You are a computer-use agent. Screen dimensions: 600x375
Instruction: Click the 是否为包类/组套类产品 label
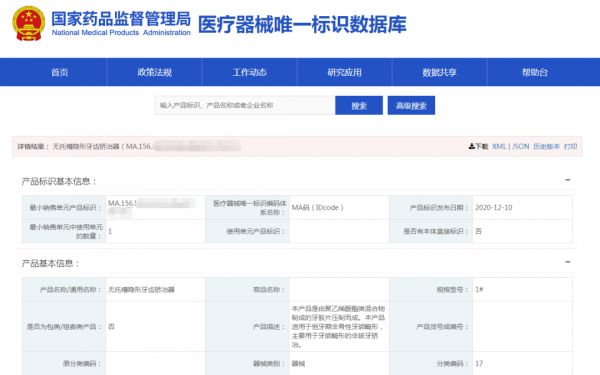pos(64,326)
